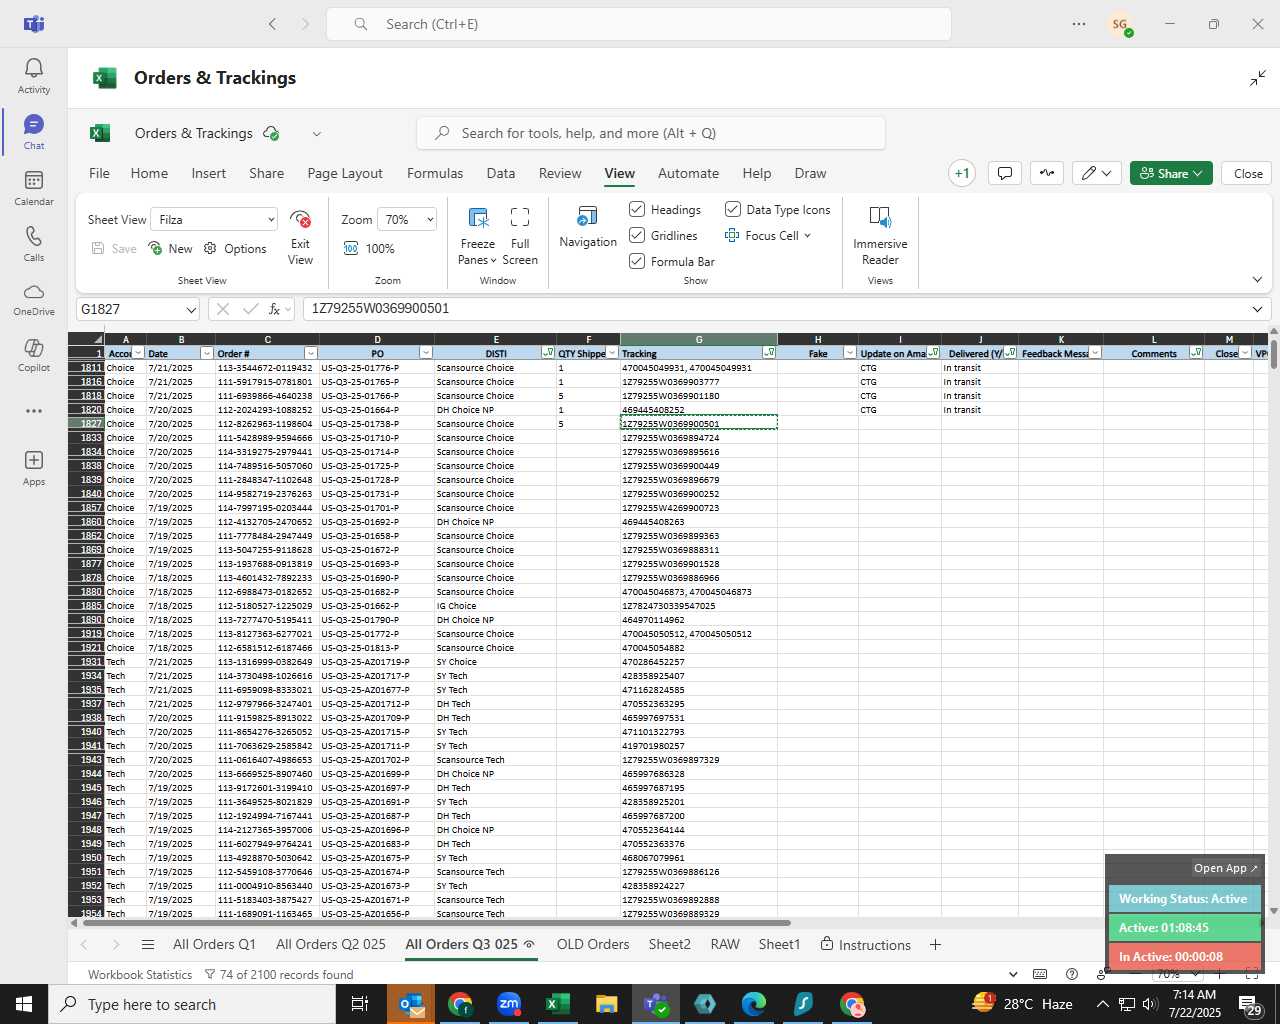This screenshot has width=1280, height=1024.
Task: Open the Date column filter dropdown
Action: [207, 353]
